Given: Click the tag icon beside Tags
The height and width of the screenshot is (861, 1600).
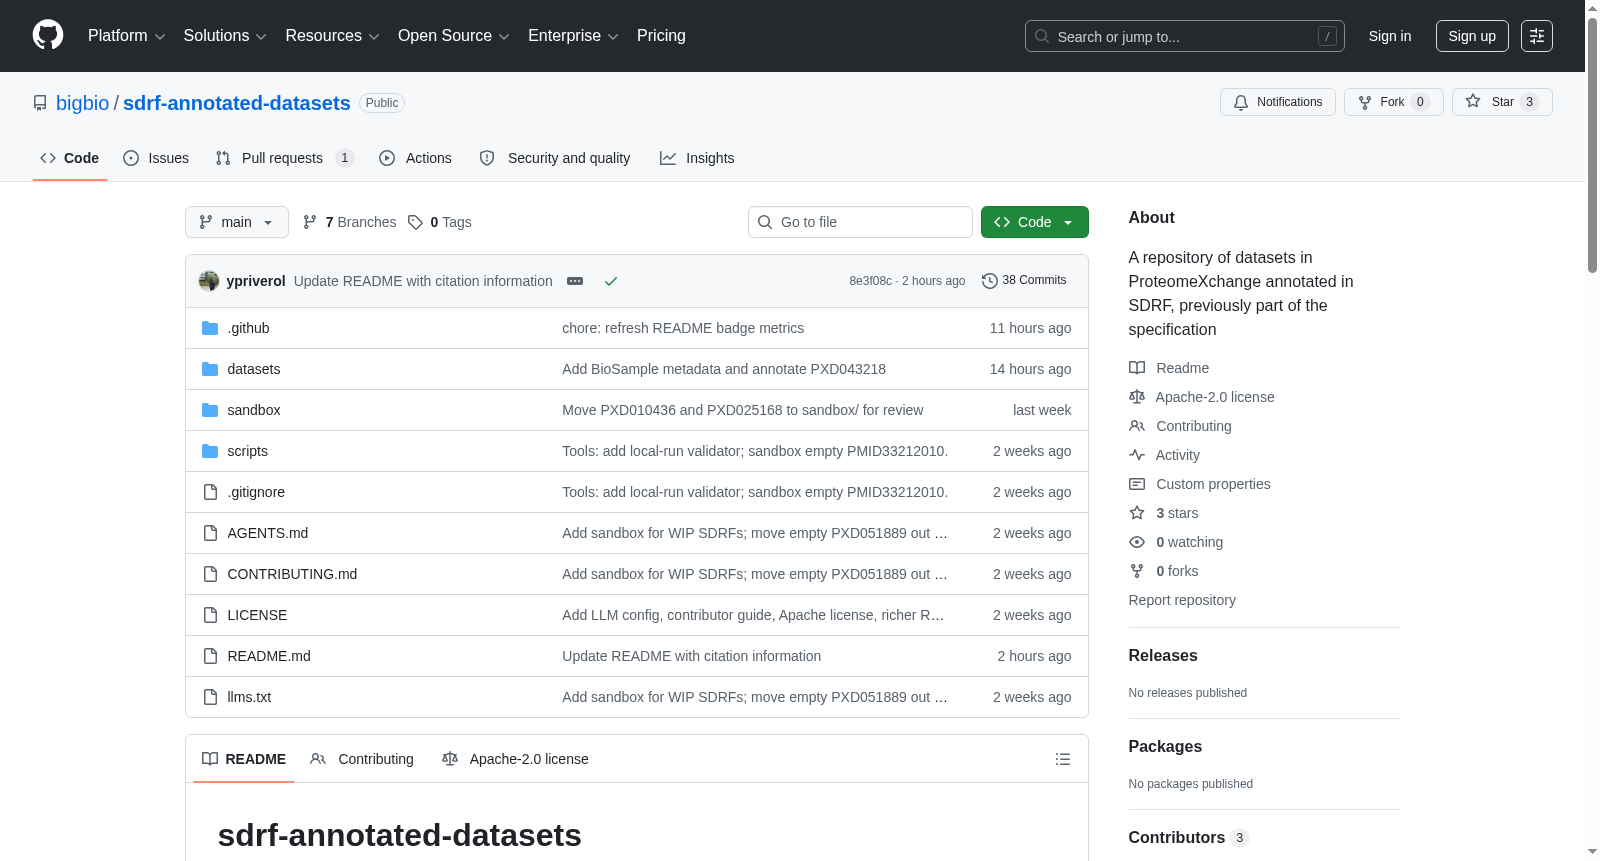Looking at the screenshot, I should 416,222.
